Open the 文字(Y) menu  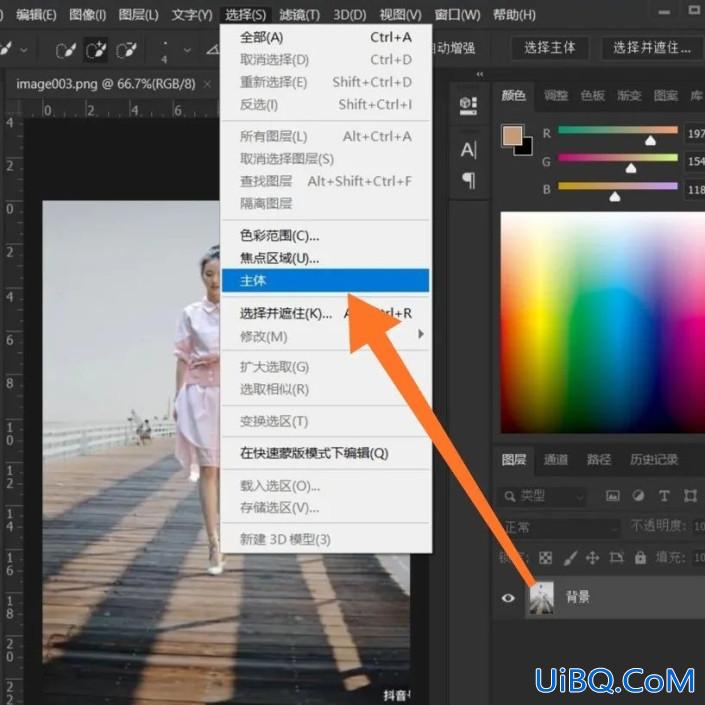(192, 15)
